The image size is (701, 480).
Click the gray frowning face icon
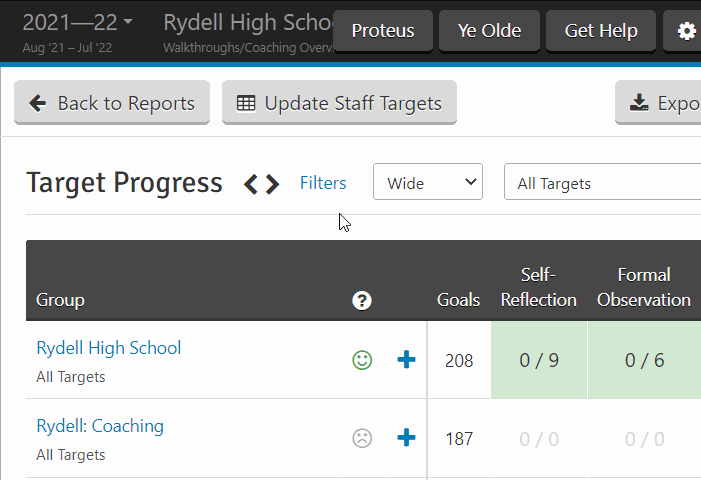[x=362, y=438]
